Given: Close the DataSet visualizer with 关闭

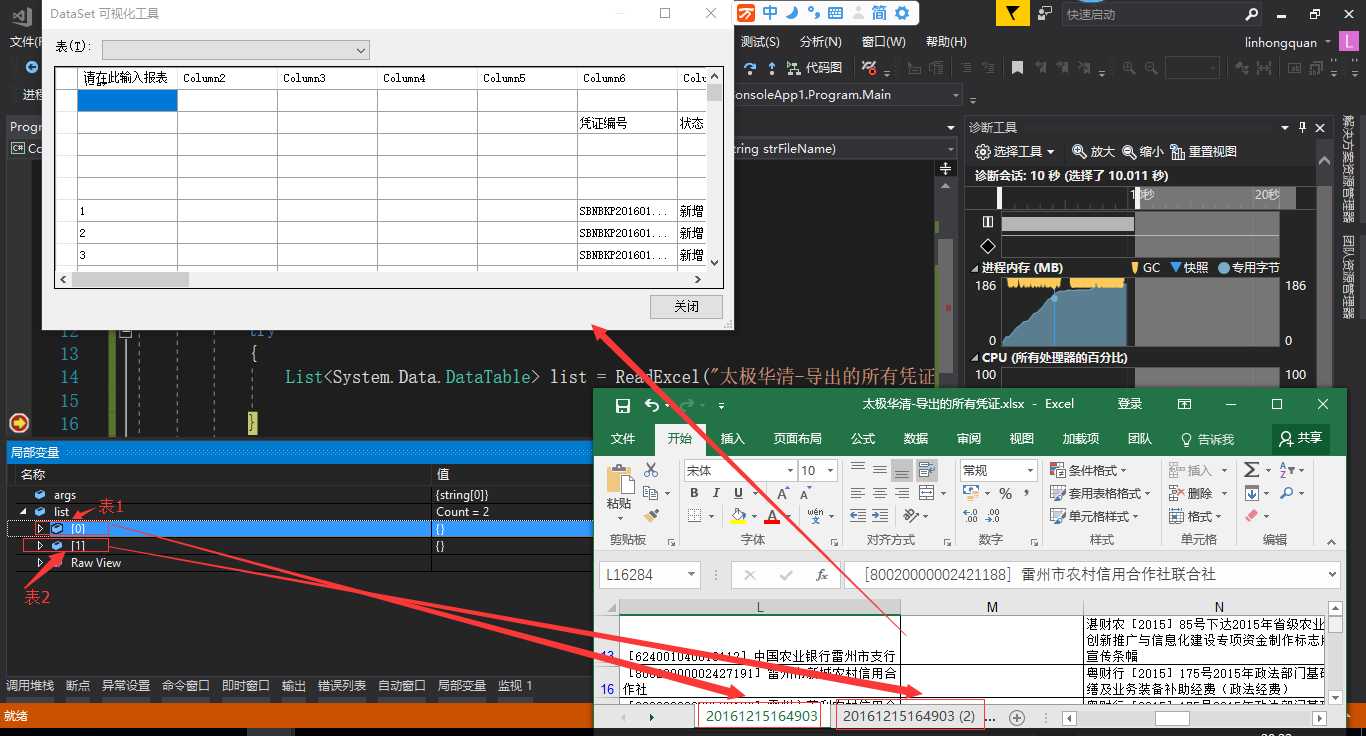Looking at the screenshot, I should (686, 306).
